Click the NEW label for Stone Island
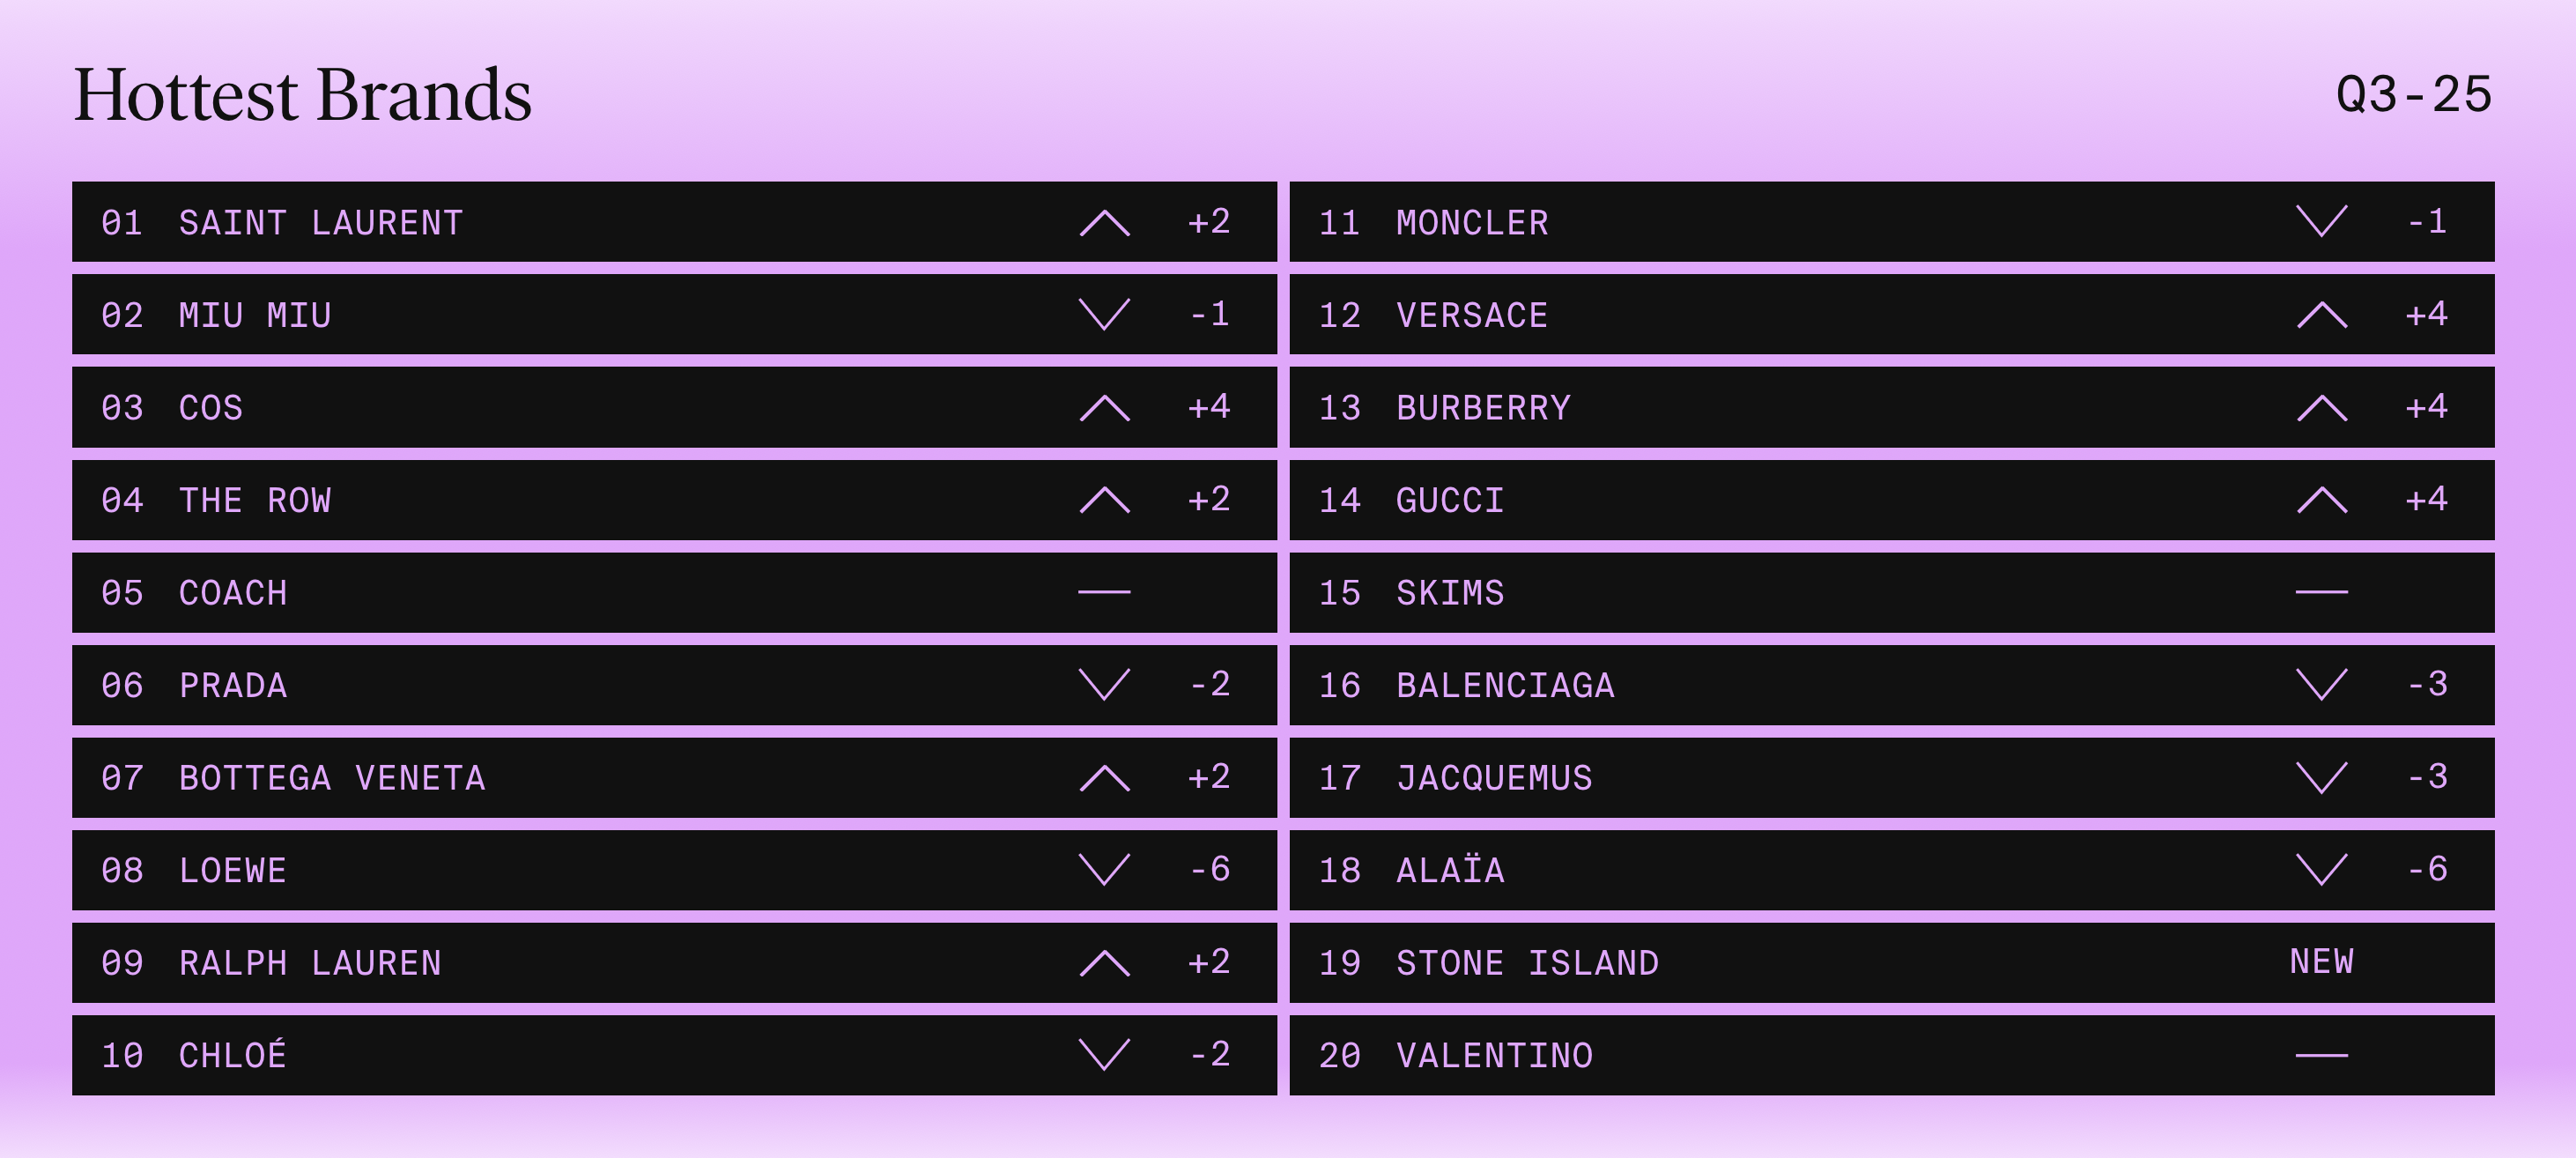This screenshot has height=1158, width=2576. coord(2321,962)
